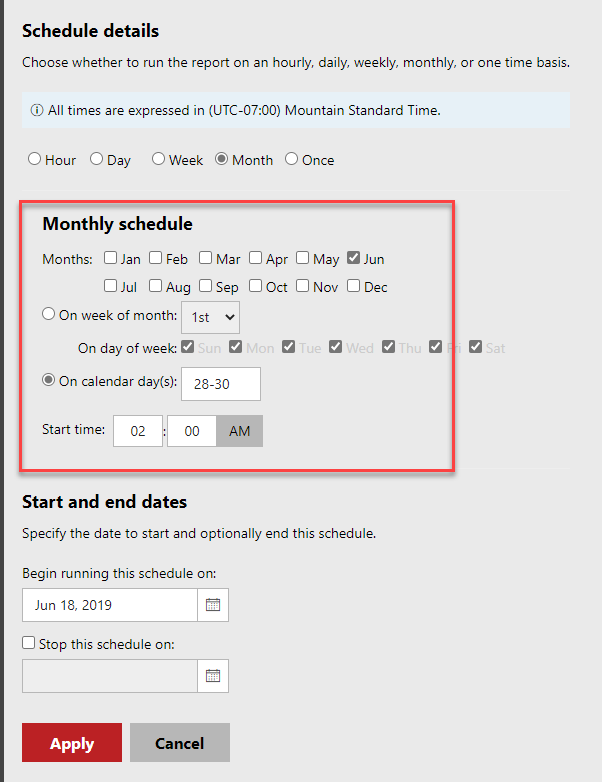Screen dimensions: 602x782
Task: Check the Sep month checkbox
Action: pos(205,286)
